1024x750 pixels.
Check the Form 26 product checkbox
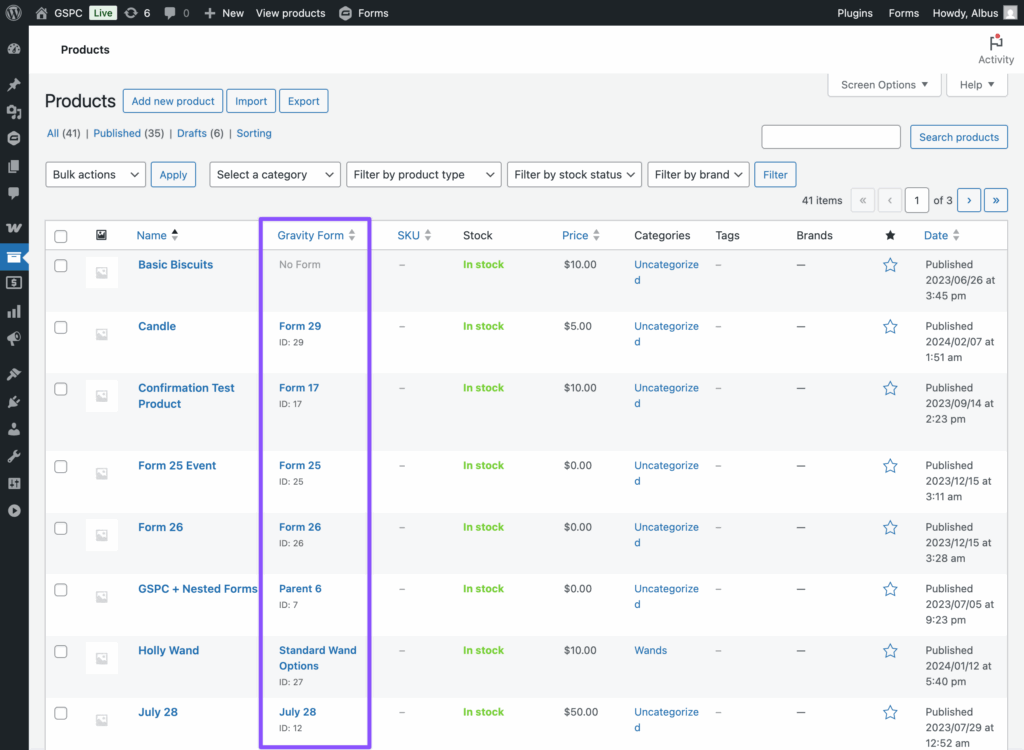(61, 528)
